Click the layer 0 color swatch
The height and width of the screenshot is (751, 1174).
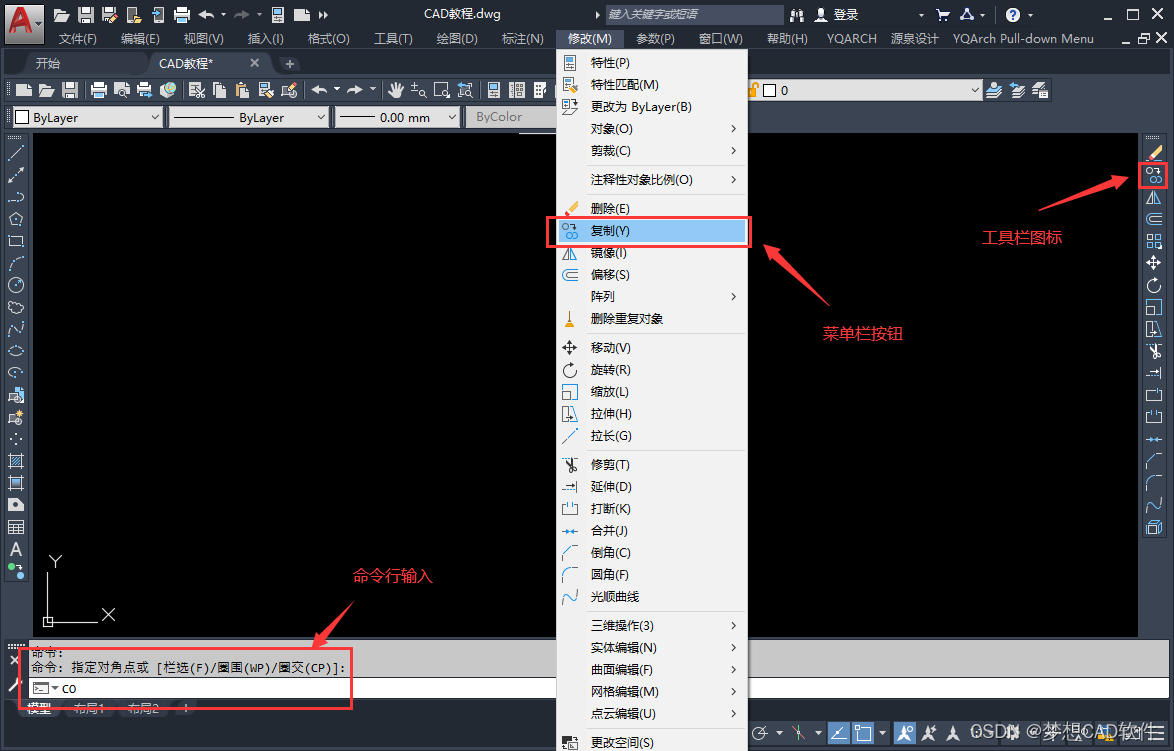click(769, 91)
